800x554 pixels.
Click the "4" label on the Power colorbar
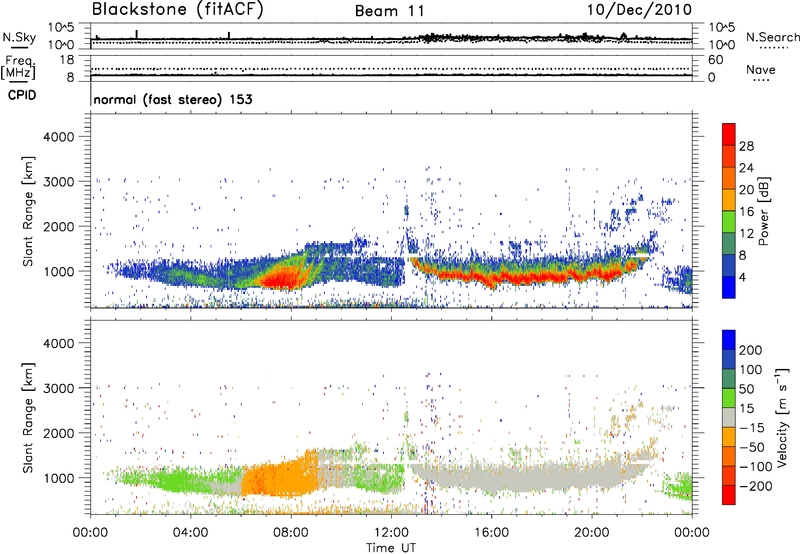click(742, 278)
